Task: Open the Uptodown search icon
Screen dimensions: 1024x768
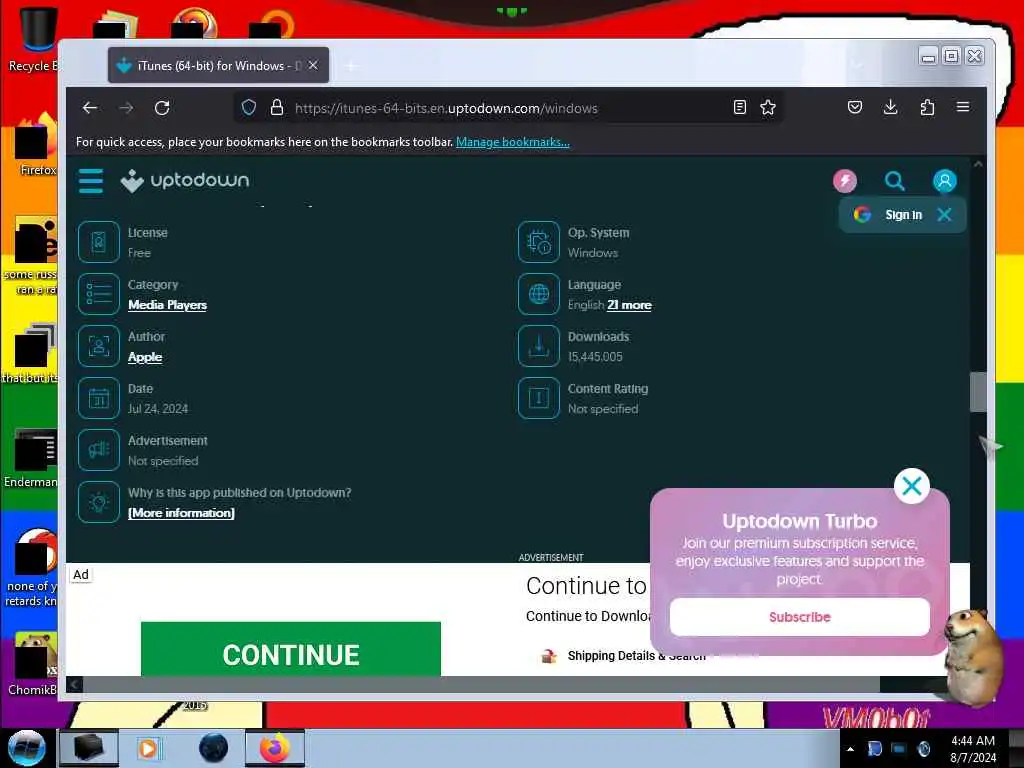Action: tap(895, 181)
